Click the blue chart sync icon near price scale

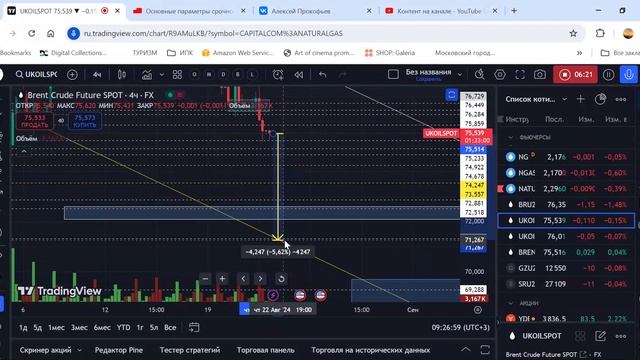(x=451, y=95)
